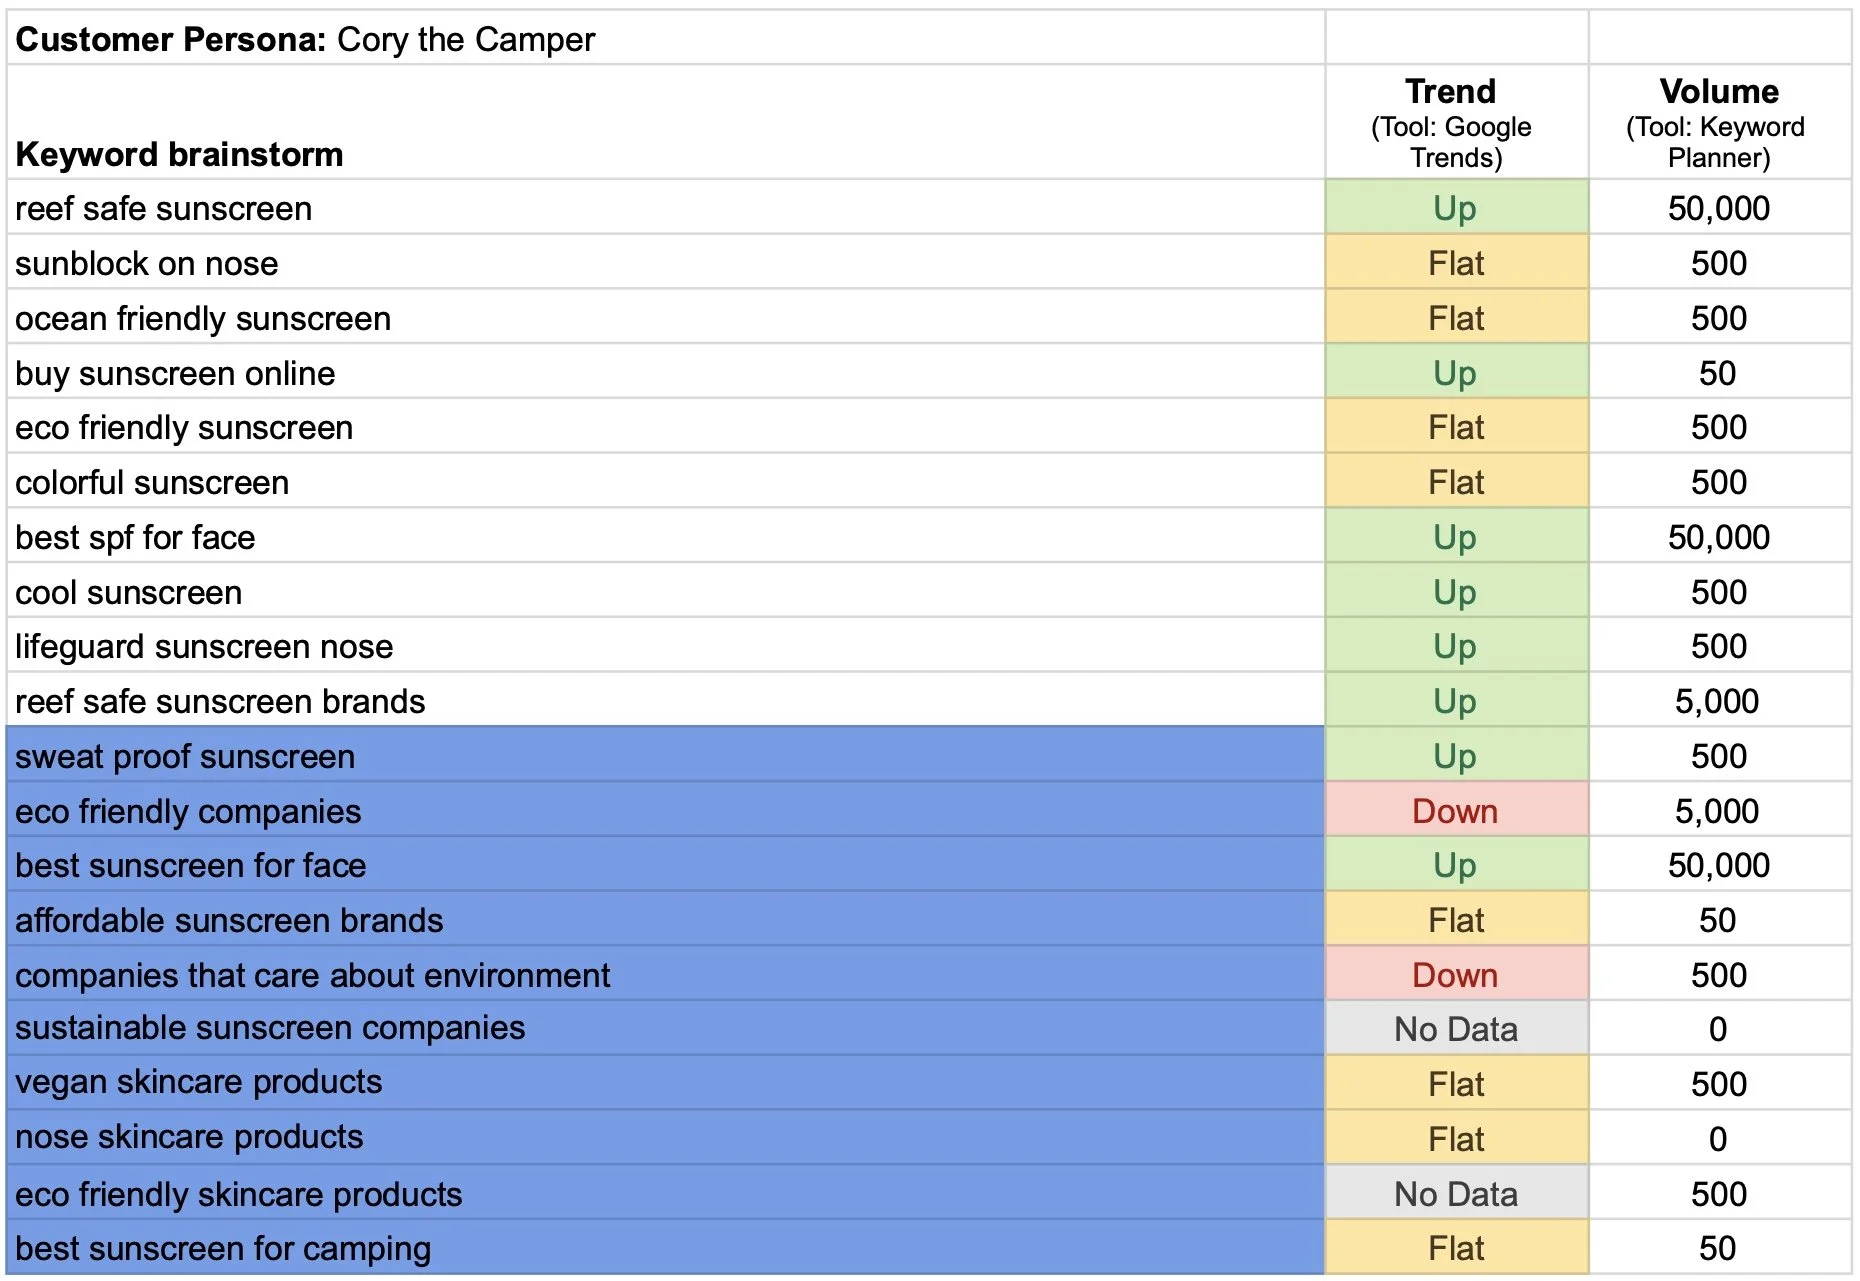Select the 'reef safe sunscreen' keyword cell
1860x1281 pixels.
pyautogui.click(x=666, y=208)
